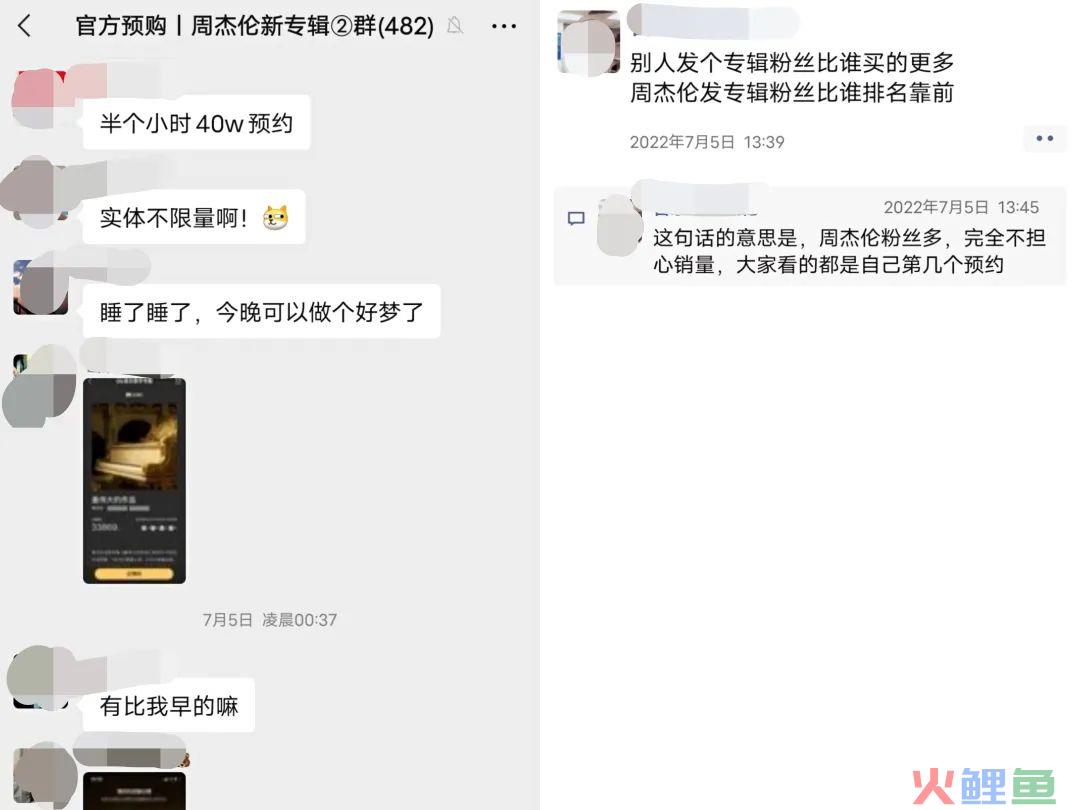Open the two-dot options button beside 13:39 post

click(1044, 138)
